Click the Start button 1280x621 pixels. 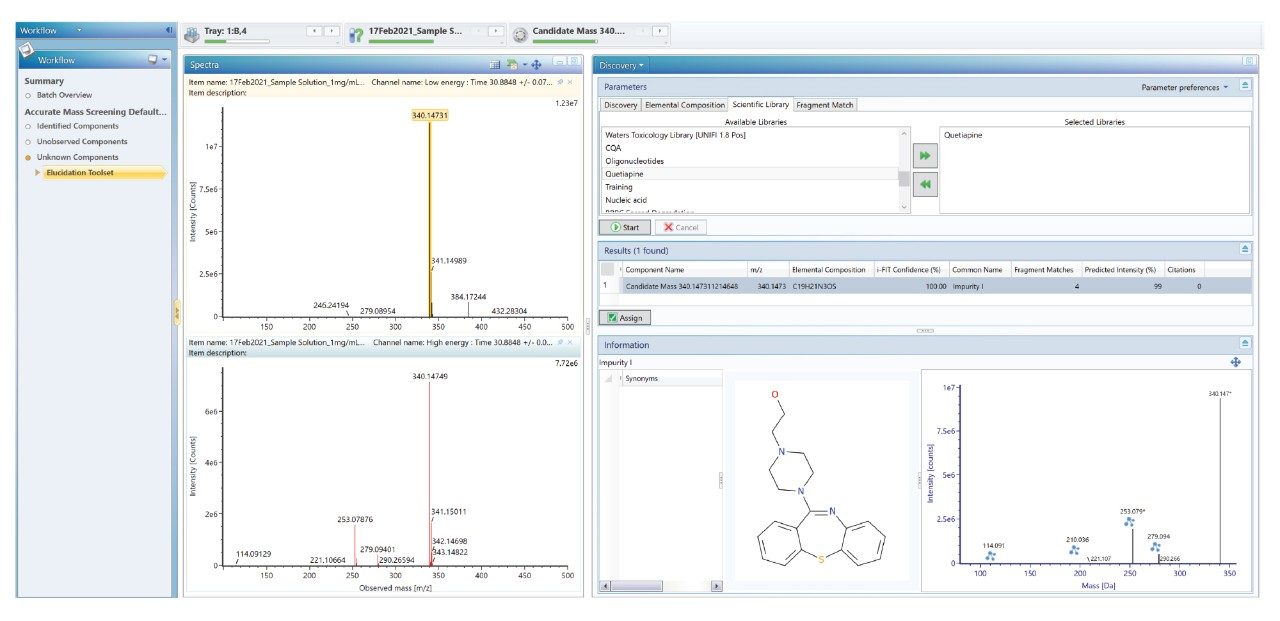coord(624,228)
